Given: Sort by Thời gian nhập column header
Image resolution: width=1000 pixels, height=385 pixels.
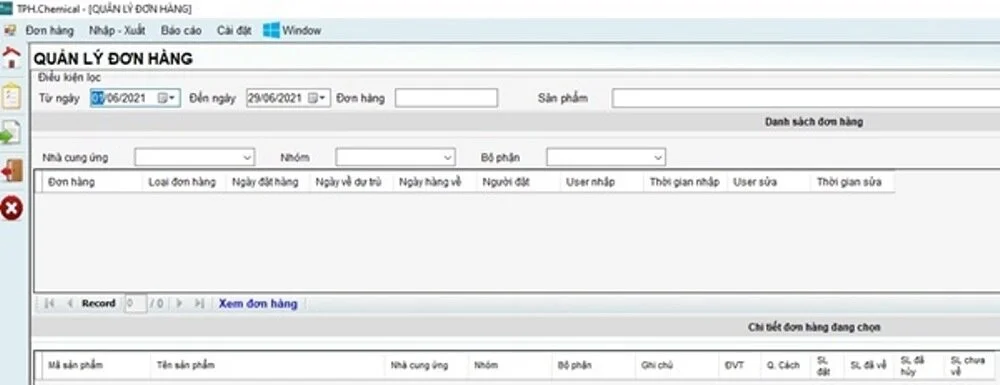Looking at the screenshot, I should pos(685,182).
